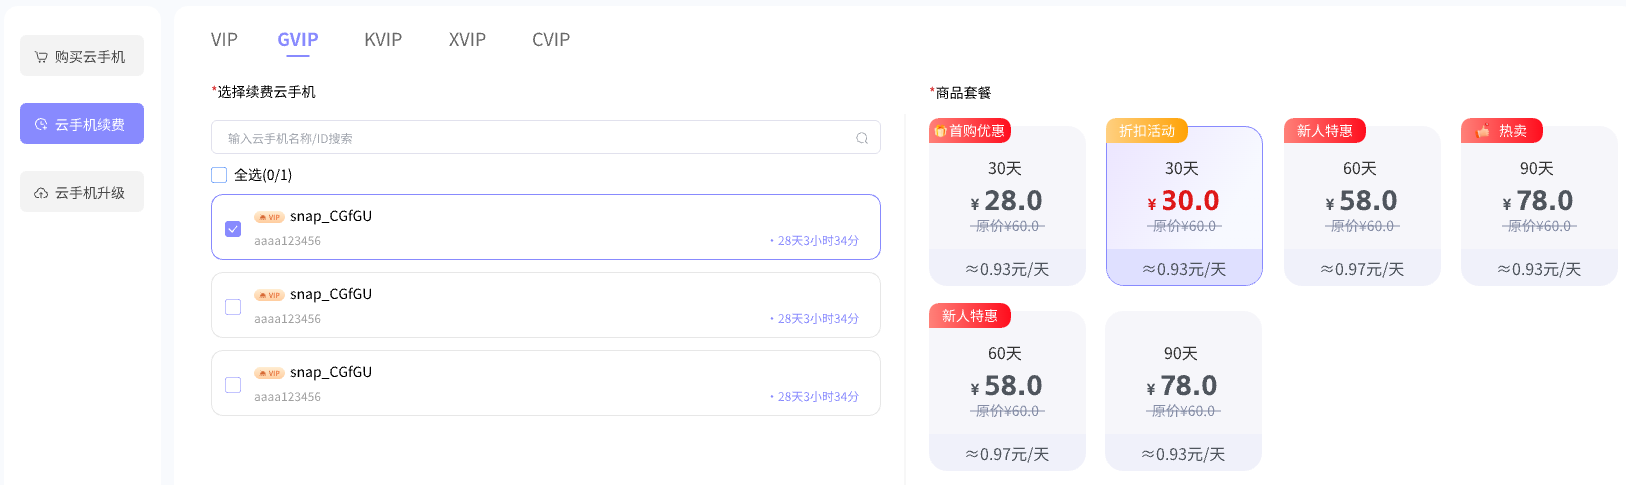1626x485 pixels.
Task: Uncheck the first snap_CGfGU phone checkbox
Action: [x=233, y=229]
